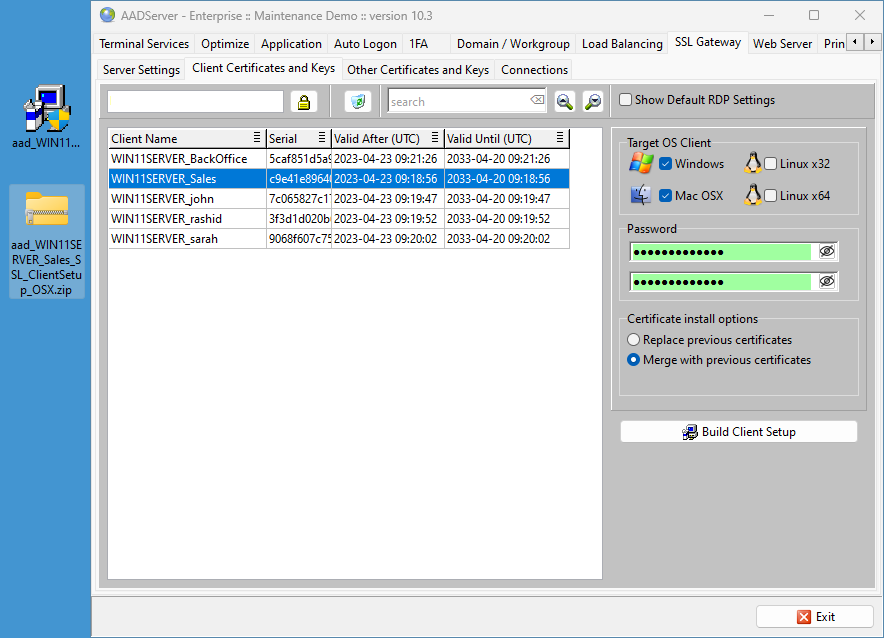The height and width of the screenshot is (638, 884).
Task: Reveal the first password with the eye icon
Action: point(826,252)
